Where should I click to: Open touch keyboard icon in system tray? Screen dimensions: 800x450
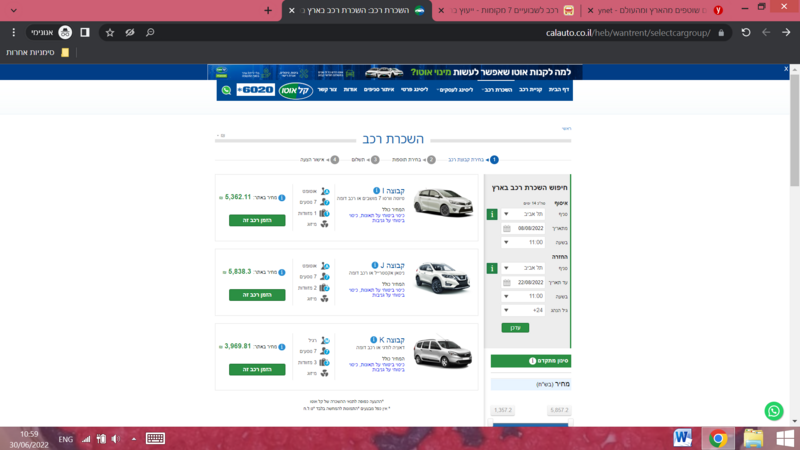(155, 438)
